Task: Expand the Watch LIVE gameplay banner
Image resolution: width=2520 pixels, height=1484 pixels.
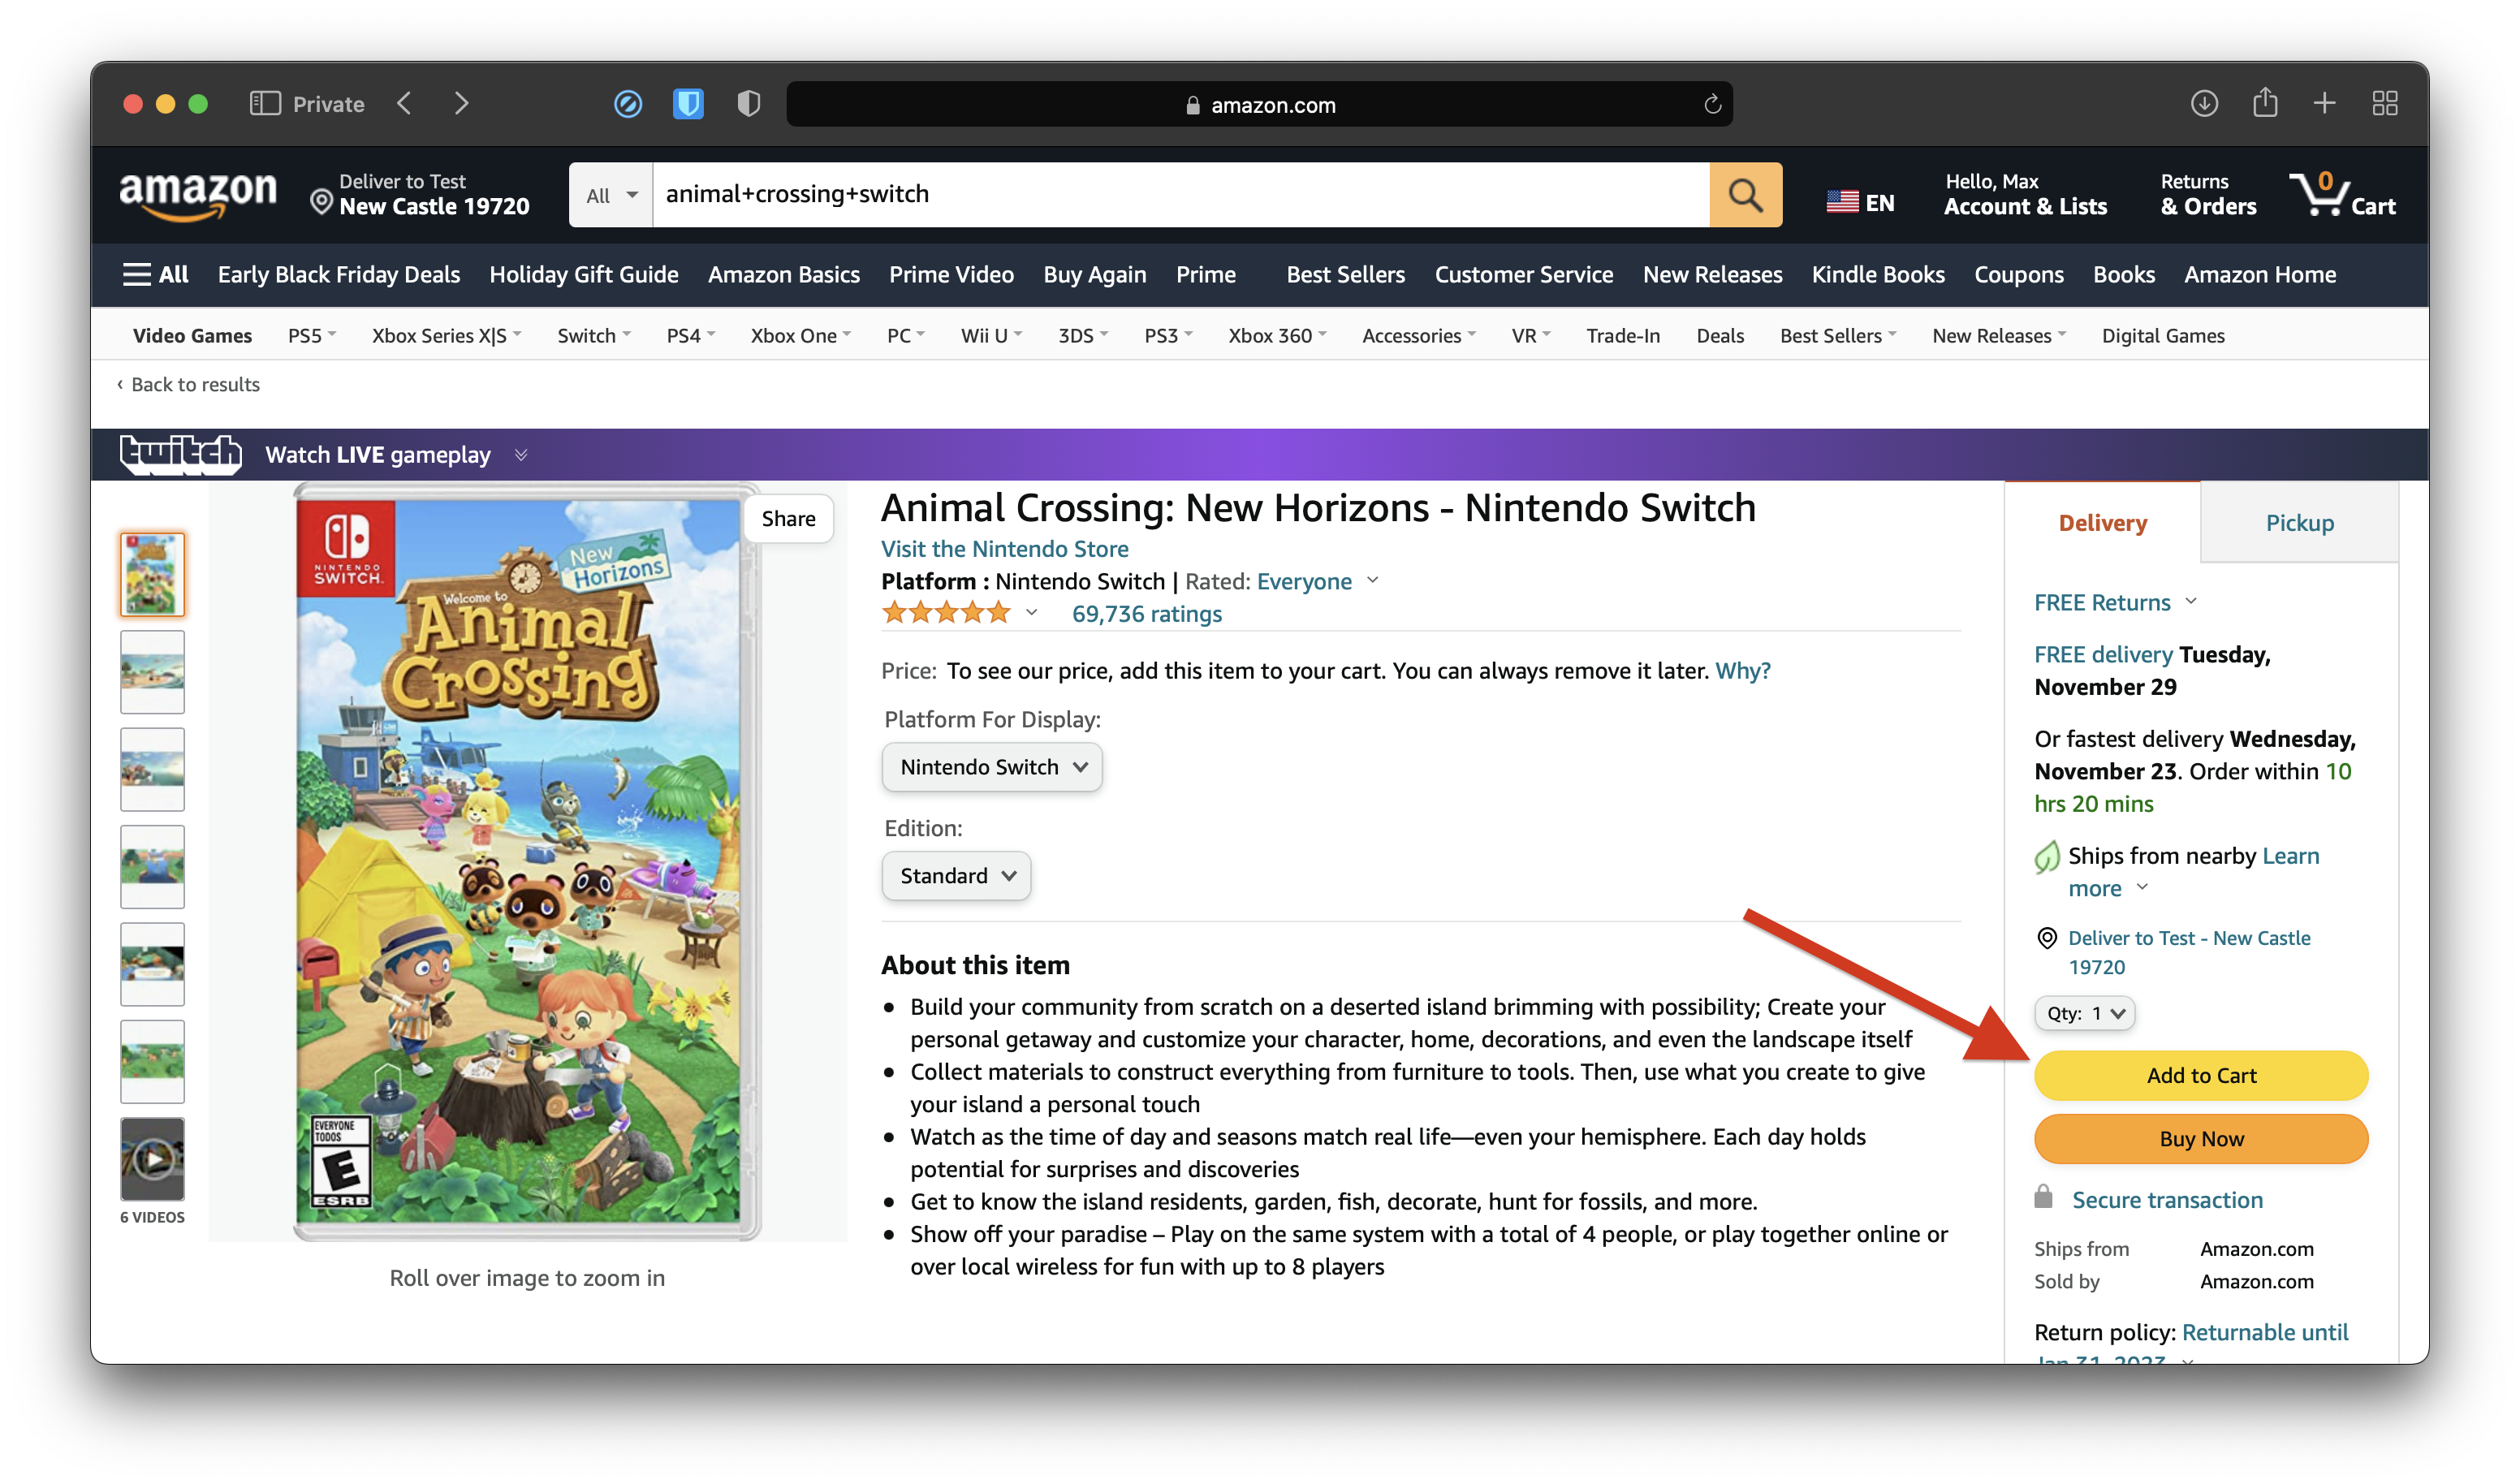Action: (521, 455)
